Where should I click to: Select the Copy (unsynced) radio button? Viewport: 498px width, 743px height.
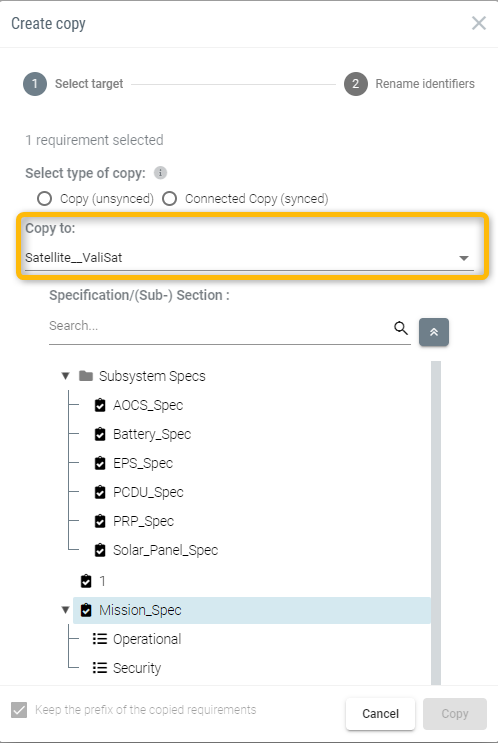point(45,199)
